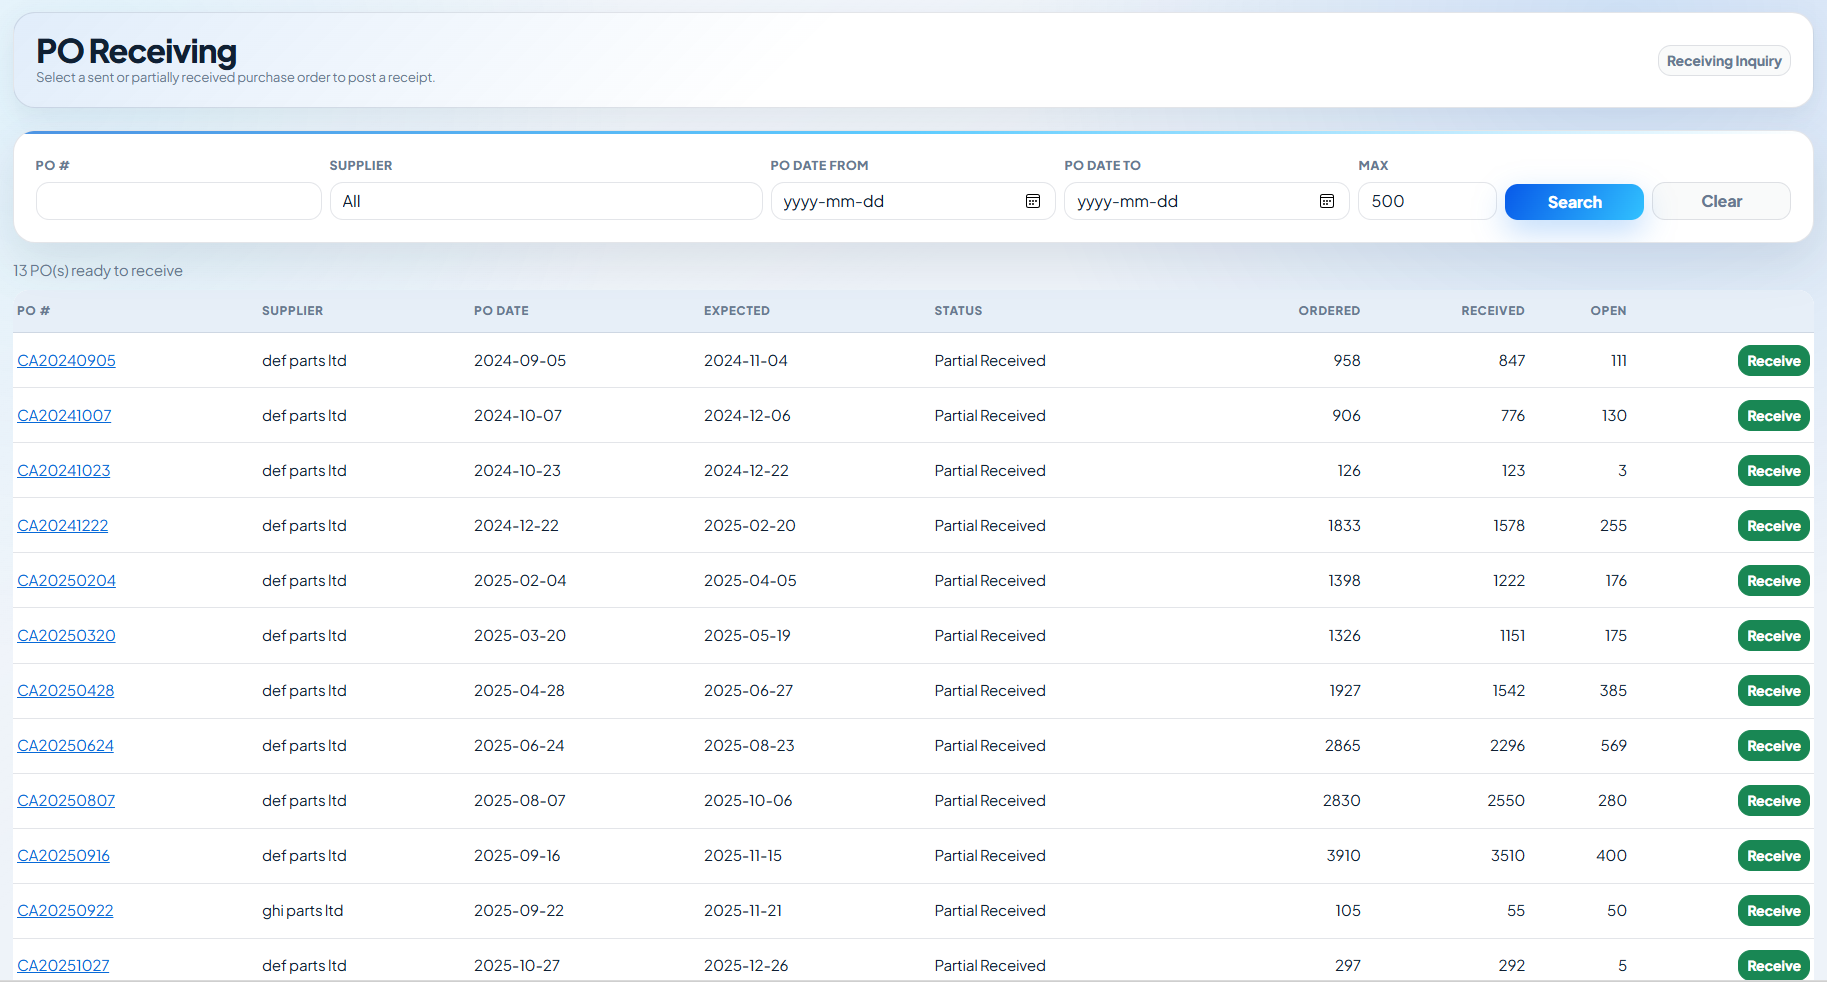This screenshot has height=982, width=1827.
Task: Open purchase order CA20241023
Action: (64, 471)
